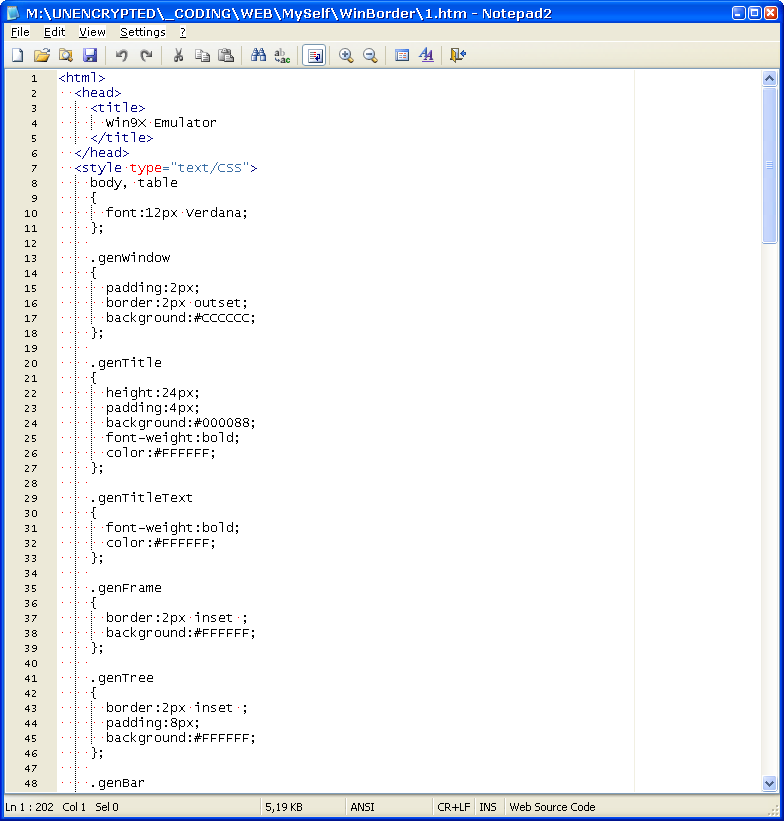This screenshot has width=784, height=821.
Task: Open a file using the folder icon
Action: [42, 55]
